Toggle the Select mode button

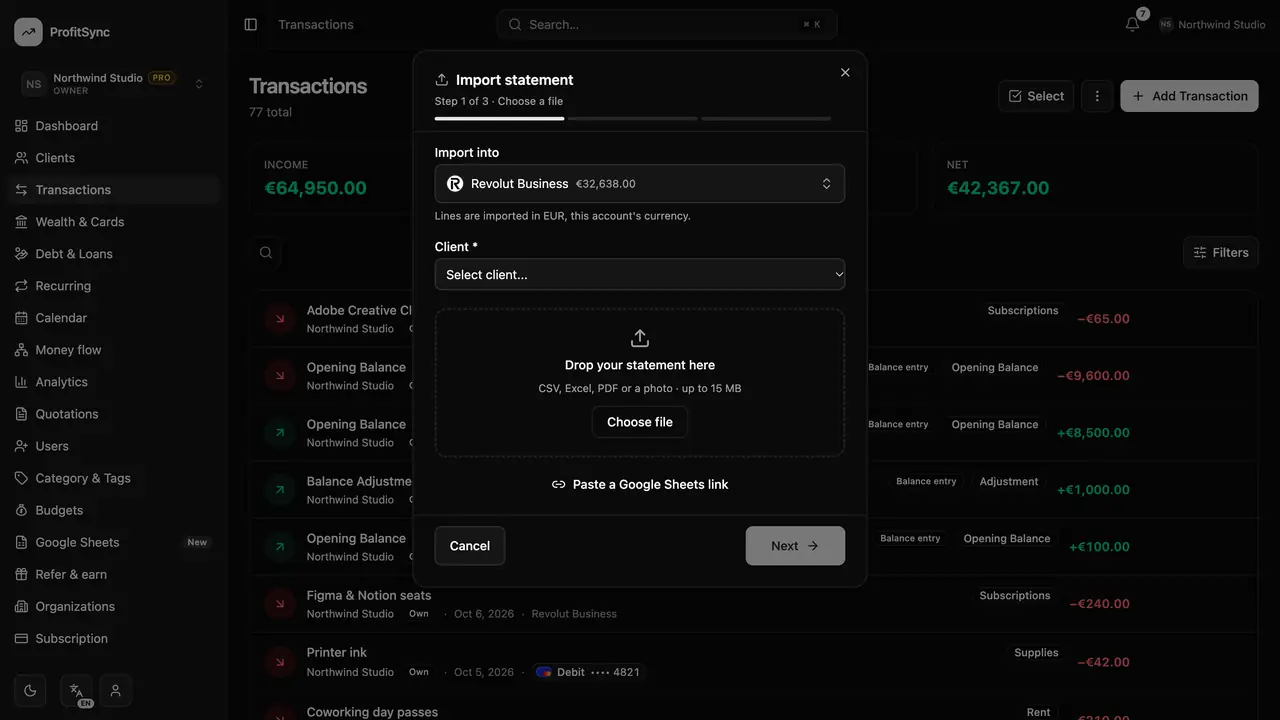(x=1036, y=96)
